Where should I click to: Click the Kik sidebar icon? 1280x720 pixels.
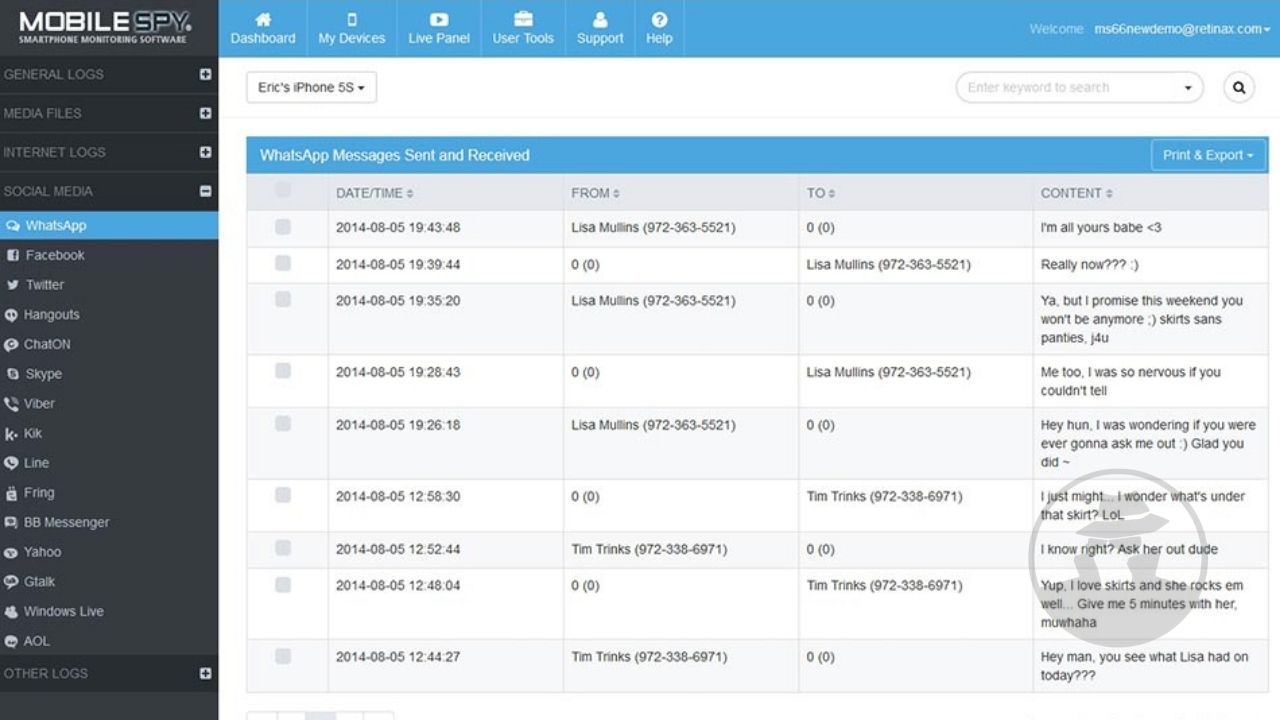[11, 434]
